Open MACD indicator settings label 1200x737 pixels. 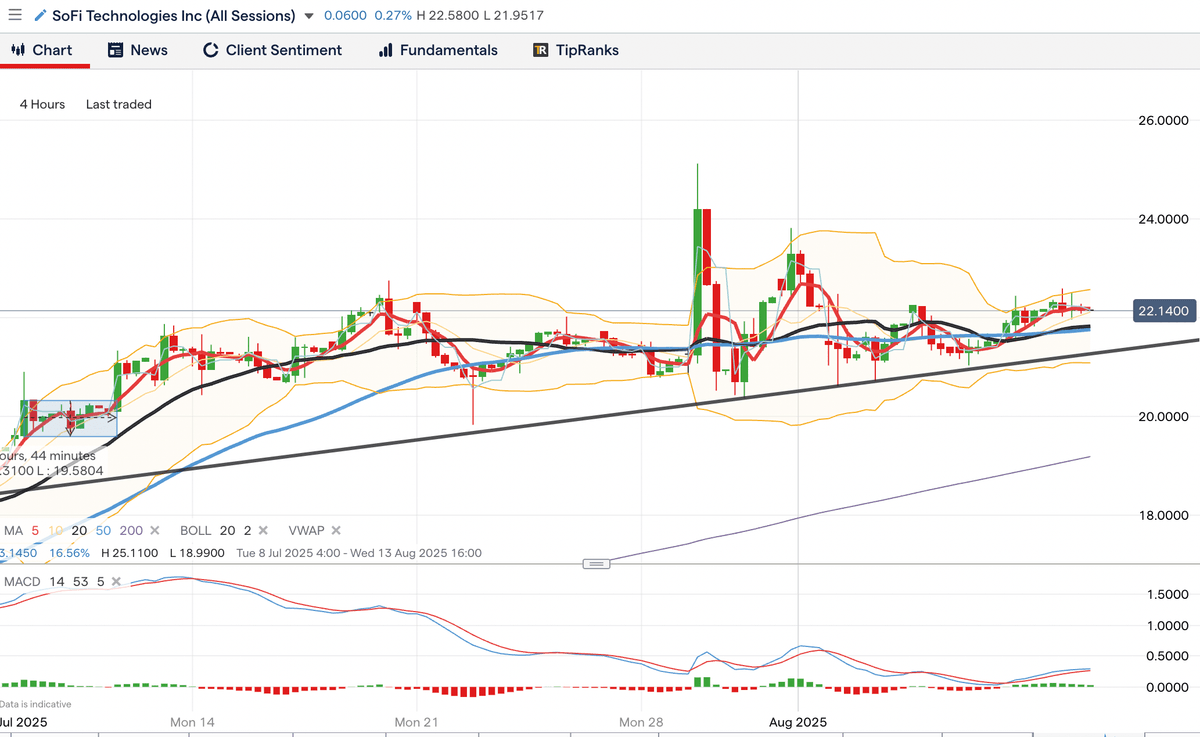23,581
